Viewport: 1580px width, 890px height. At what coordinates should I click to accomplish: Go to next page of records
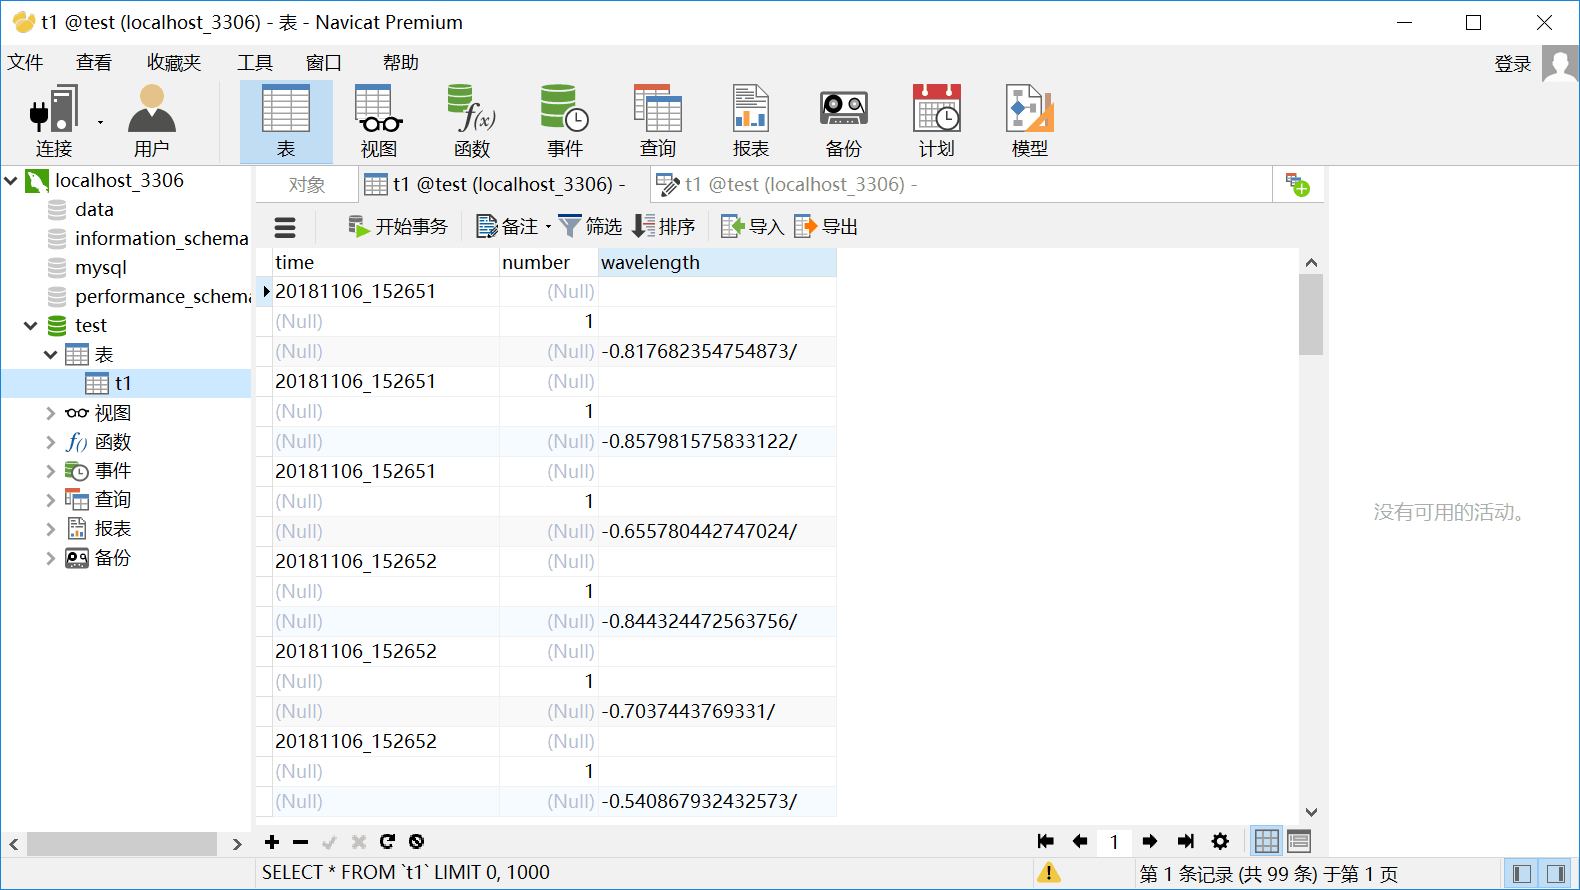coord(1150,842)
